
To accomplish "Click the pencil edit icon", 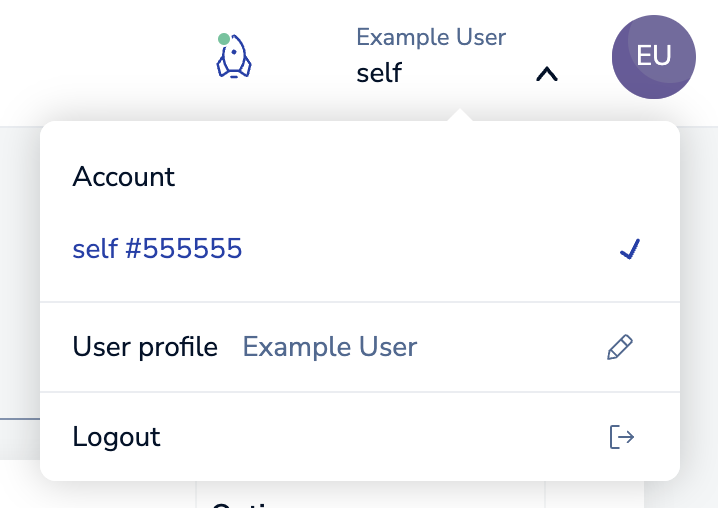I will coord(620,347).
